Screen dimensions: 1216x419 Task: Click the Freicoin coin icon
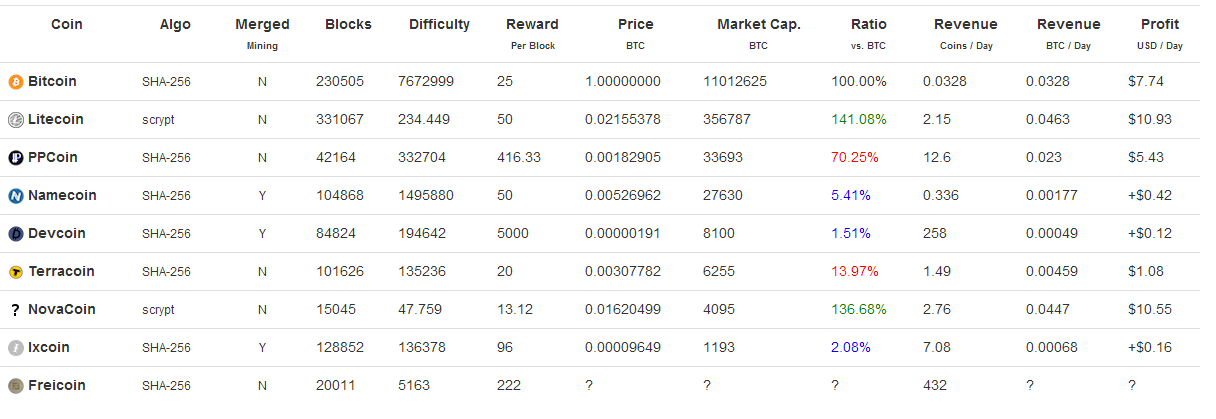[15, 386]
